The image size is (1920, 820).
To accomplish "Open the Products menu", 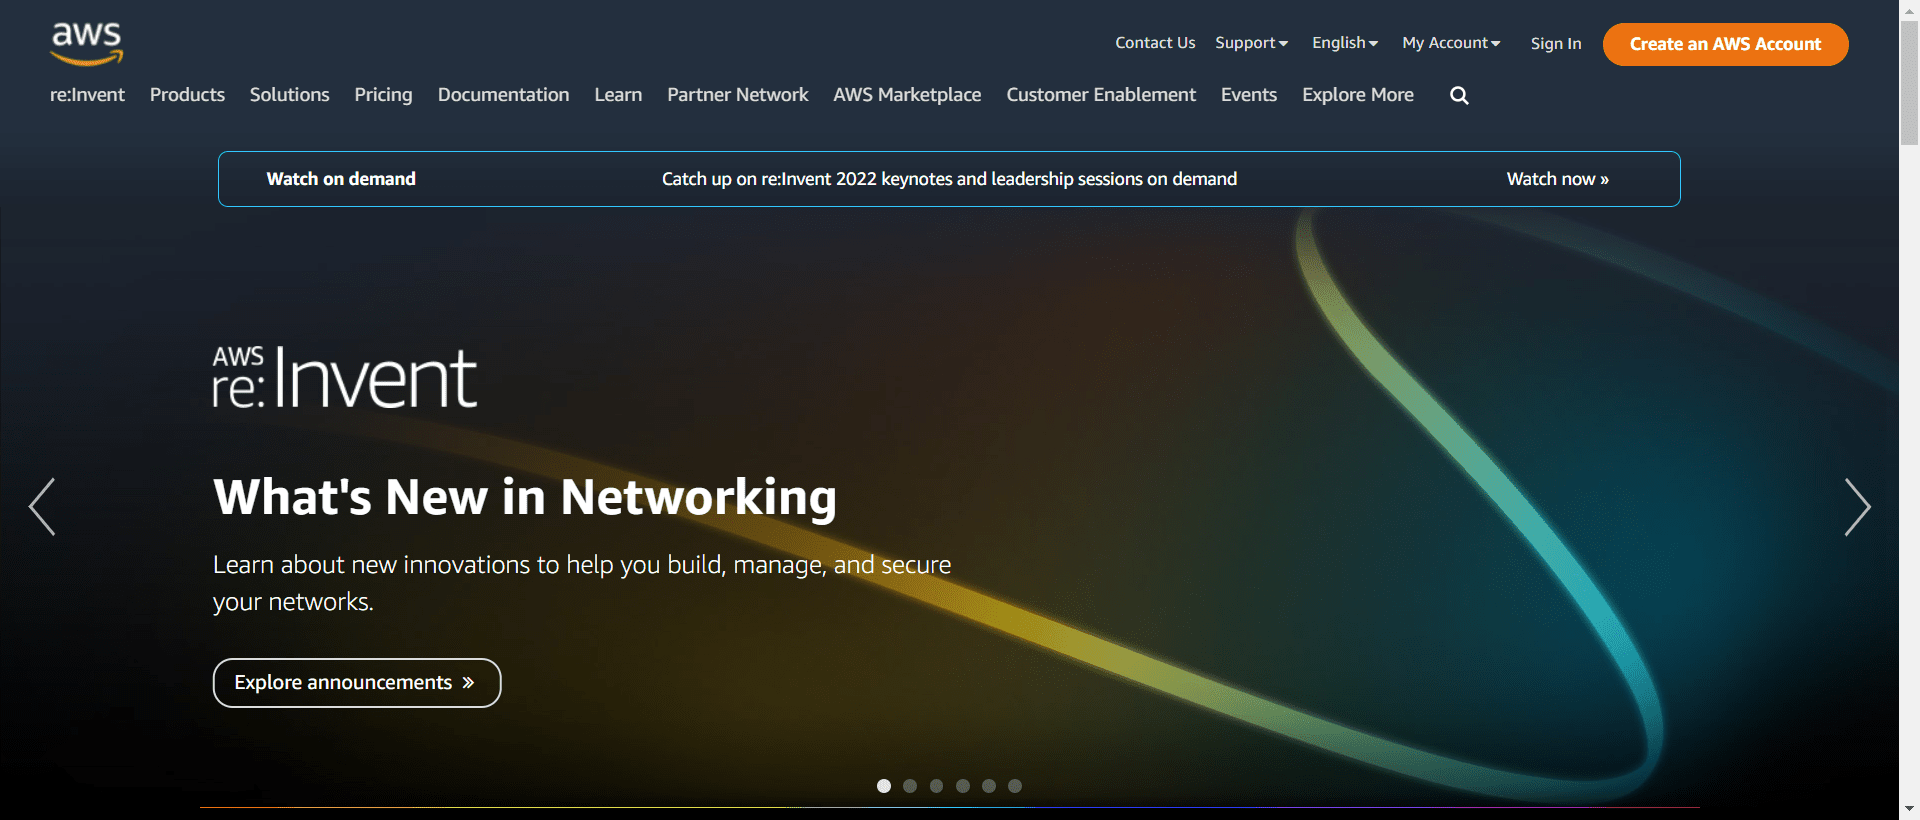I will (187, 95).
